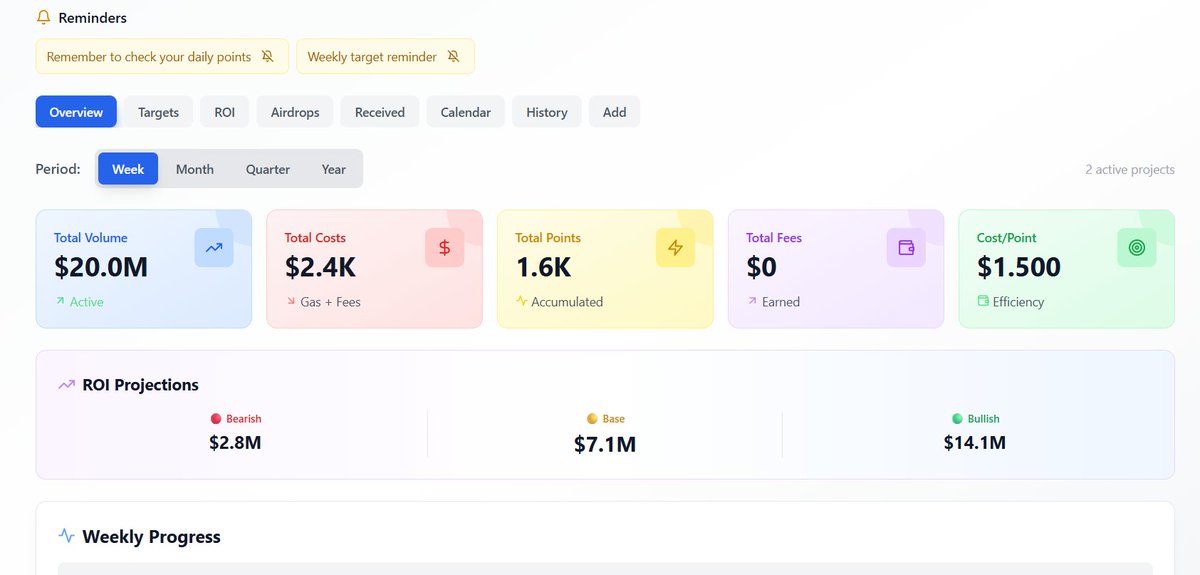
Task: Click the Cost/Point target icon
Action: pos(1137,248)
